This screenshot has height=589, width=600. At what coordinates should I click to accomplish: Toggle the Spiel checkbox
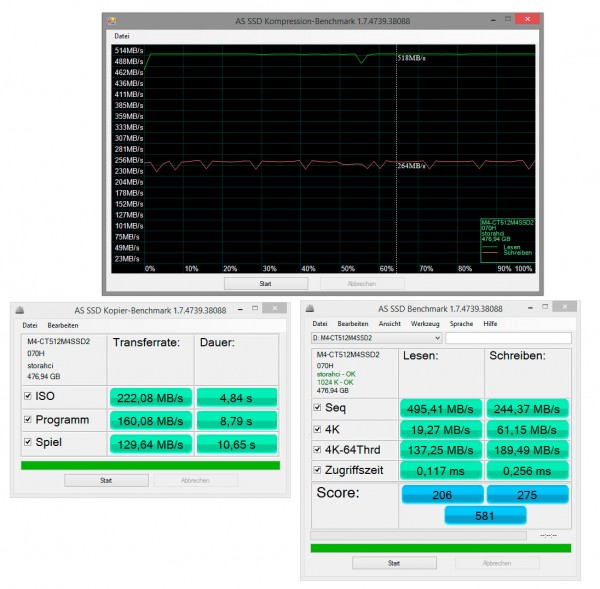28,442
